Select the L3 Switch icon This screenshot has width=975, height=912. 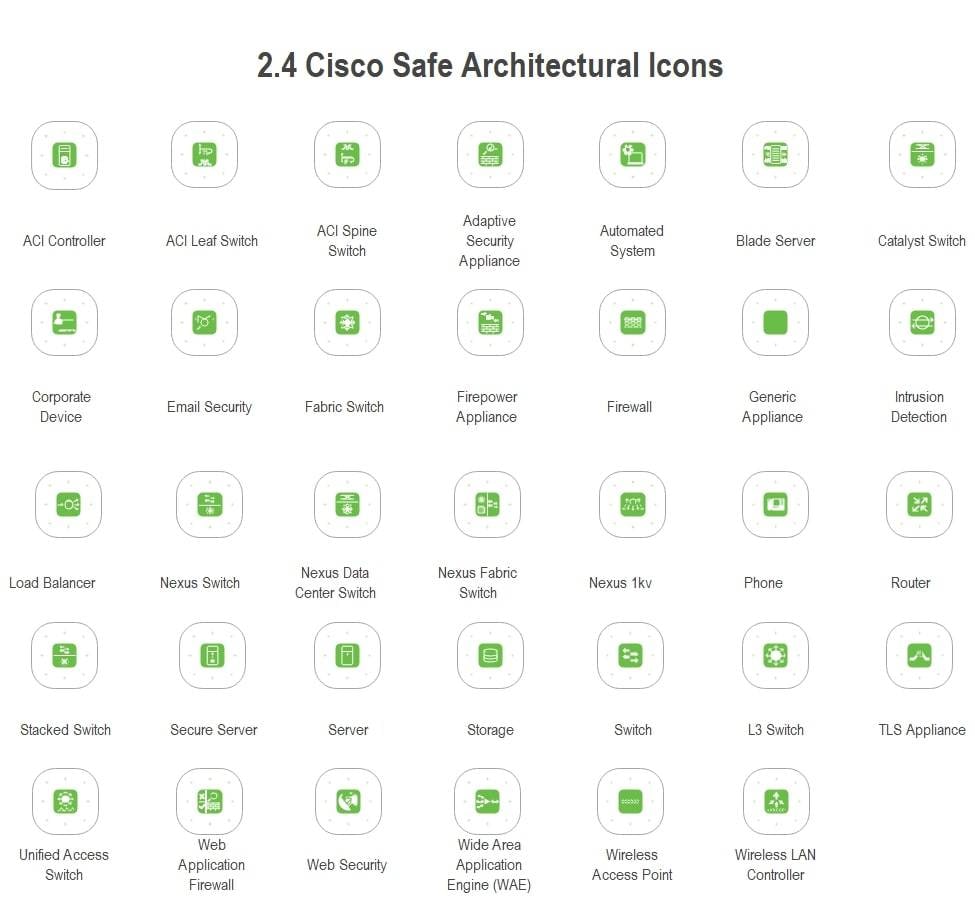[775, 655]
